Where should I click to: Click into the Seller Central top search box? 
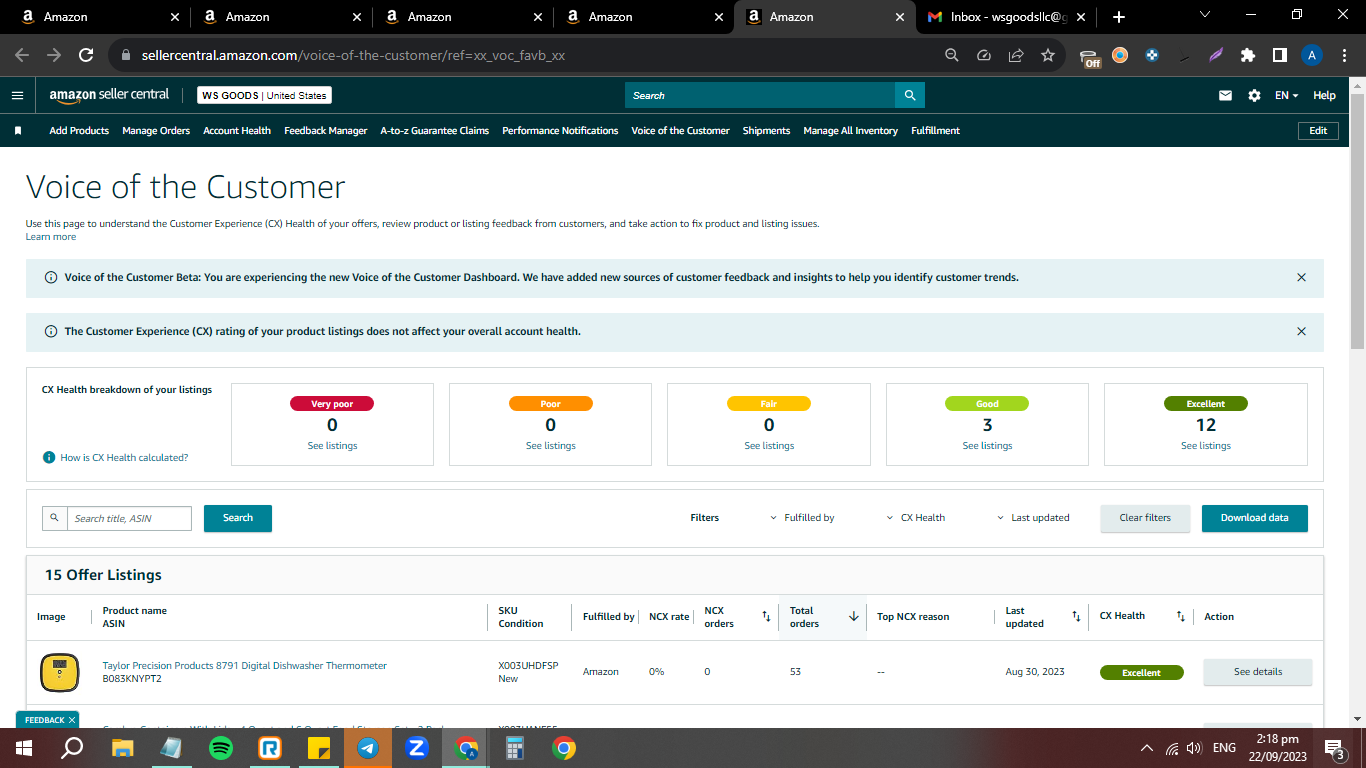pos(760,95)
